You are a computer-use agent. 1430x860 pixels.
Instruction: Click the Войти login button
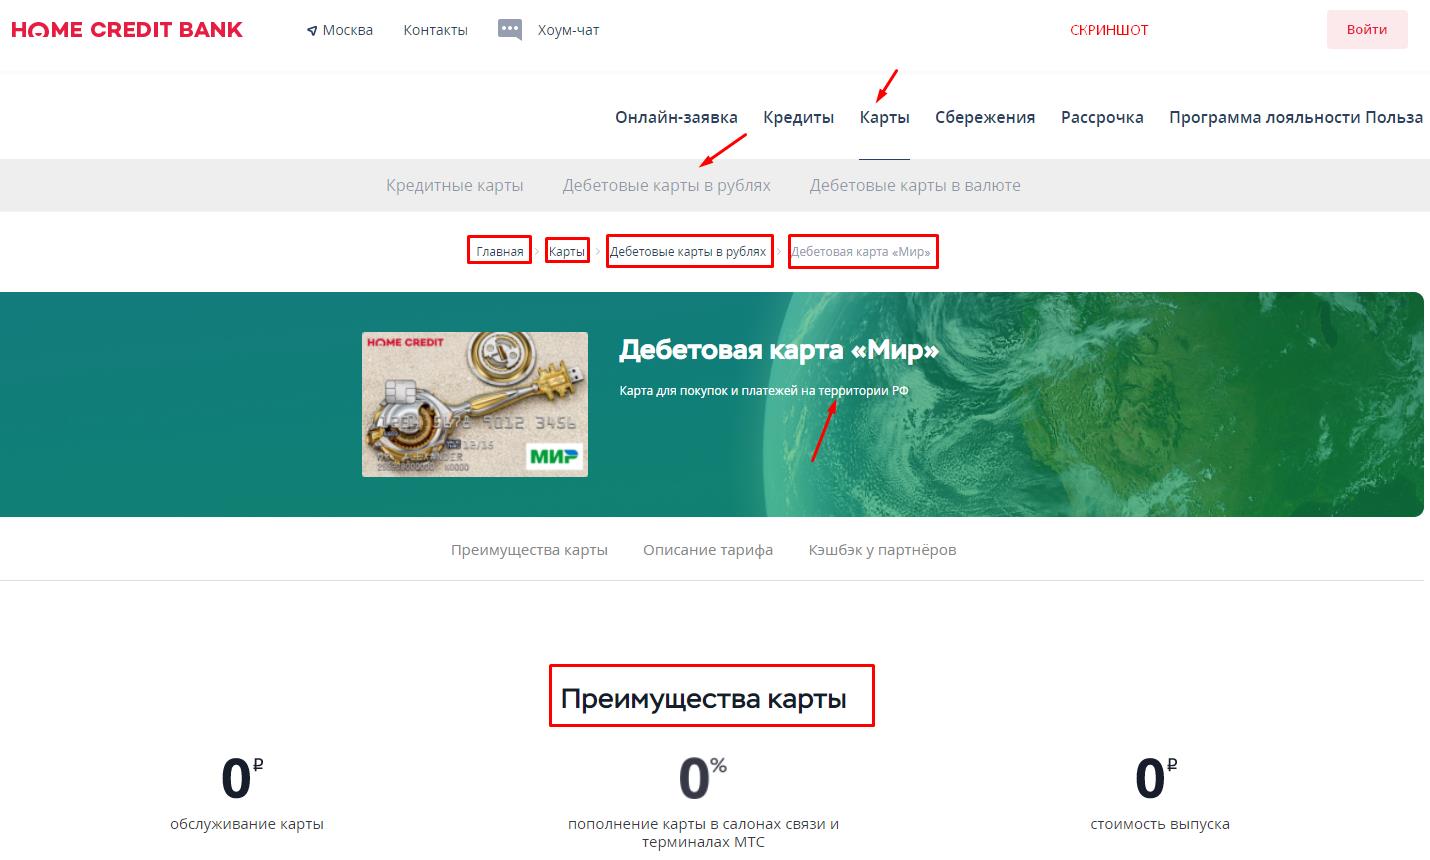1366,30
